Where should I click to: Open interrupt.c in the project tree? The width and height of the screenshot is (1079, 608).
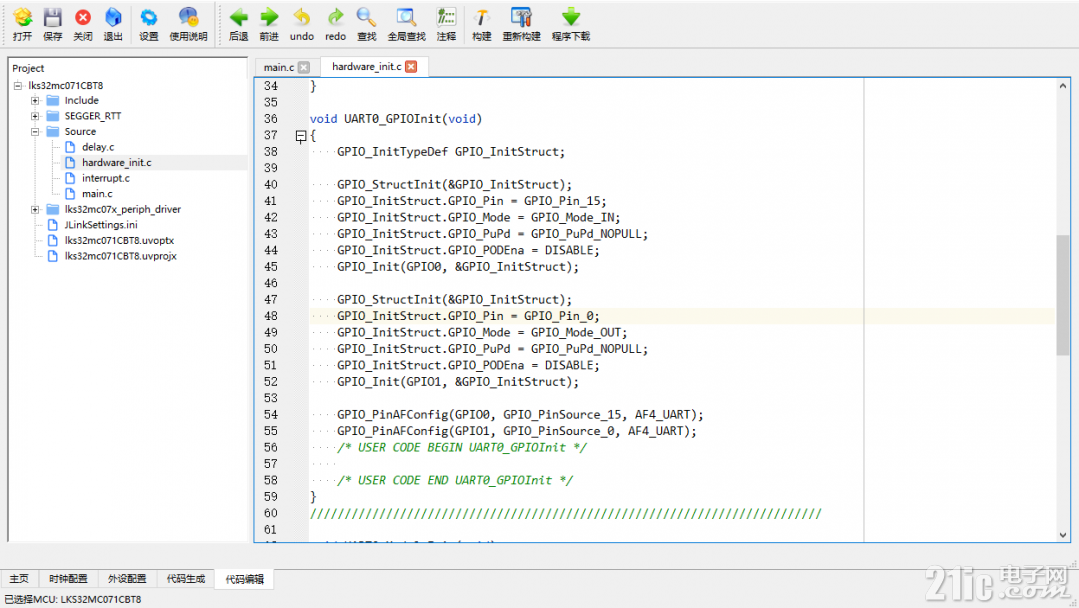click(105, 178)
